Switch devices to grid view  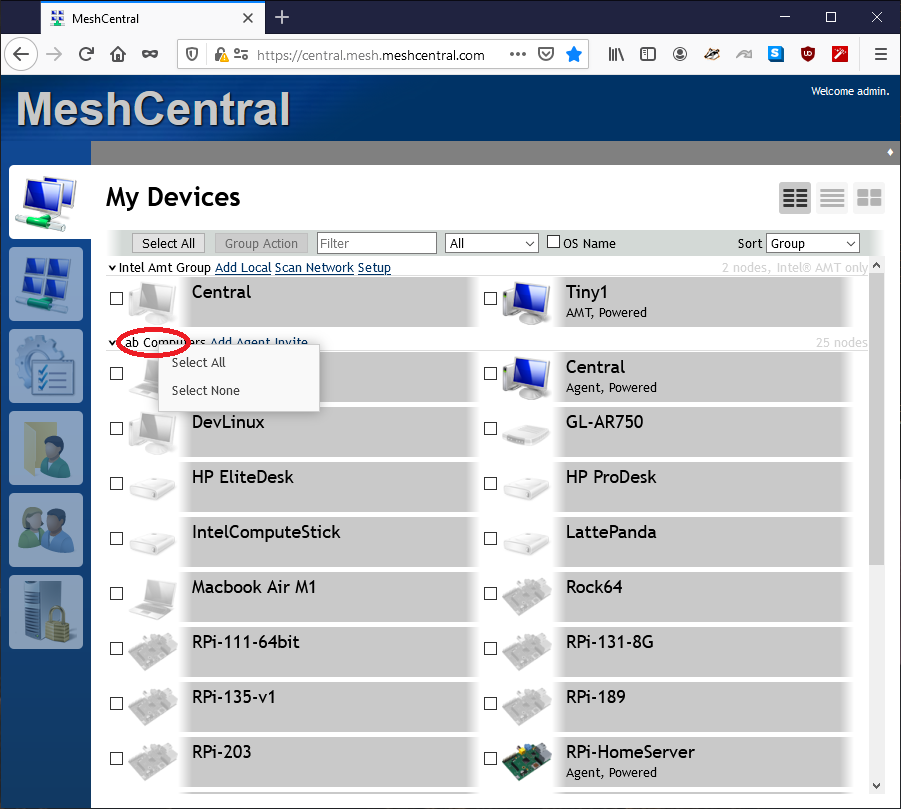[x=868, y=197]
